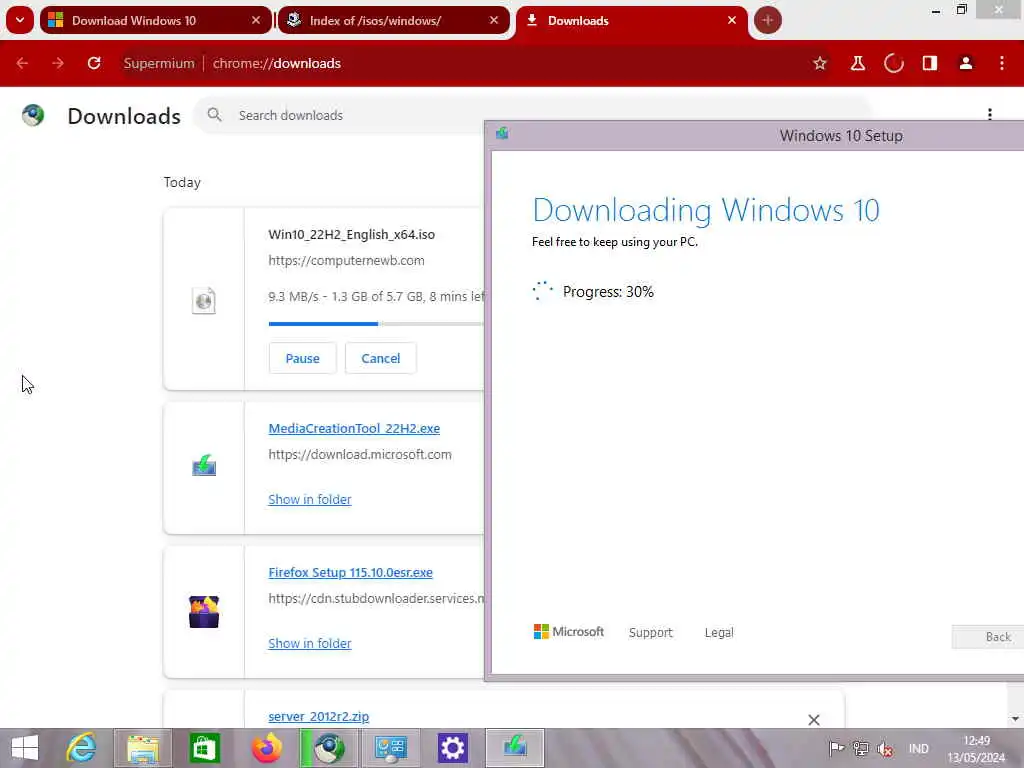Click the Supermium logo beside Downloads heading
1024x768 pixels.
[x=33, y=116]
